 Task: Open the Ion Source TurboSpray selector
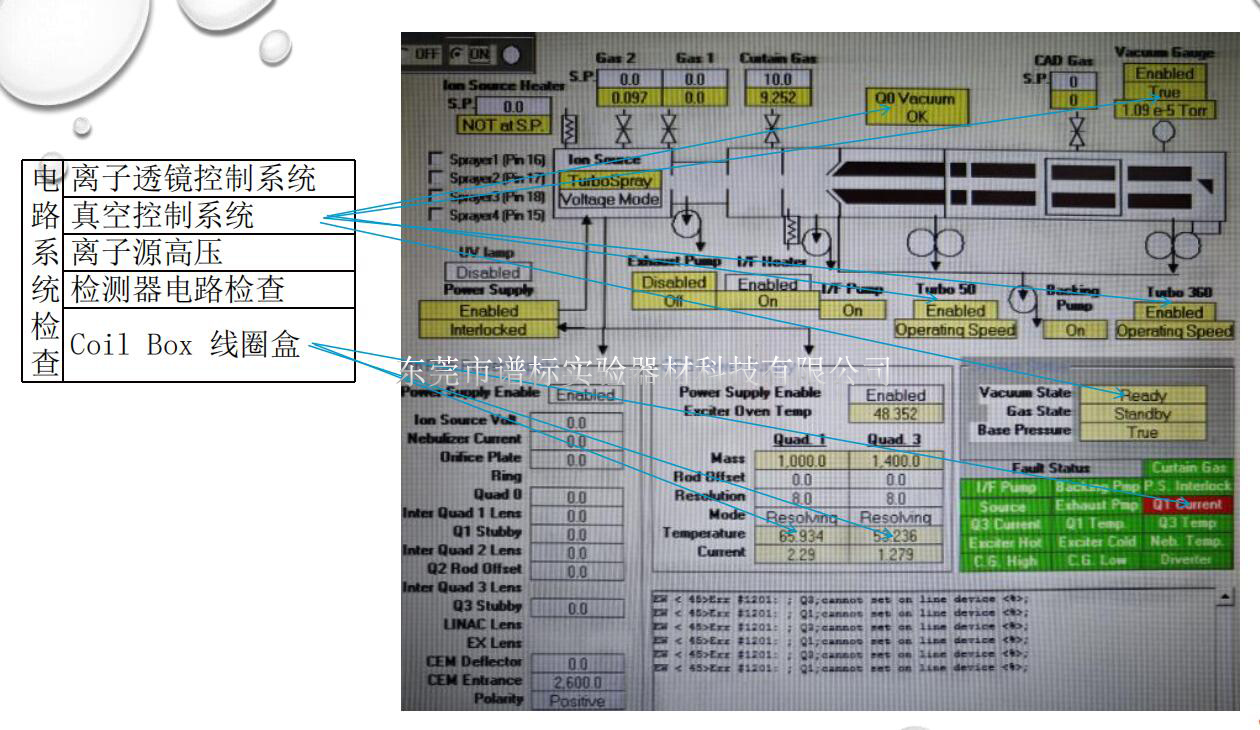click(610, 181)
